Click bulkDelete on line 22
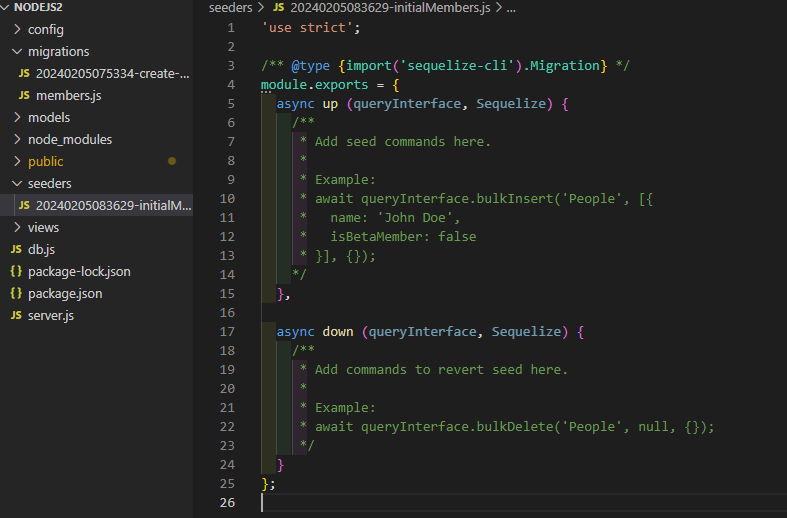The image size is (787, 518). (514, 427)
